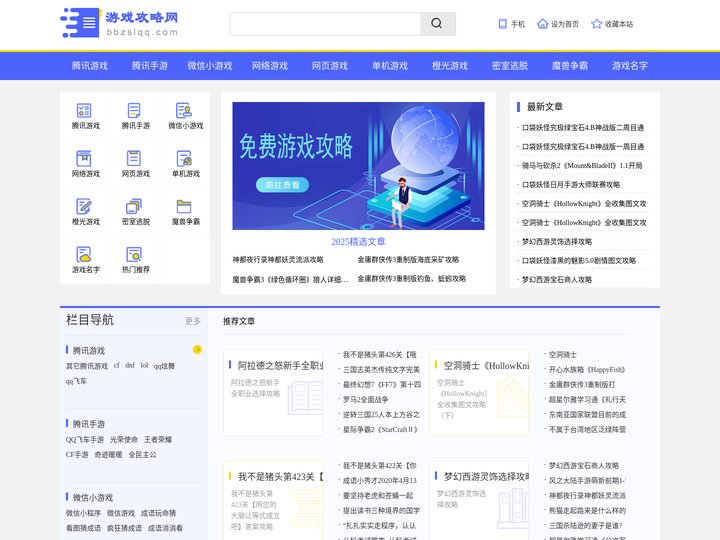Open latest article 口袋妖怪日月手游大师联赛攻略
This screenshot has width=720, height=540.
pyautogui.click(x=571, y=185)
